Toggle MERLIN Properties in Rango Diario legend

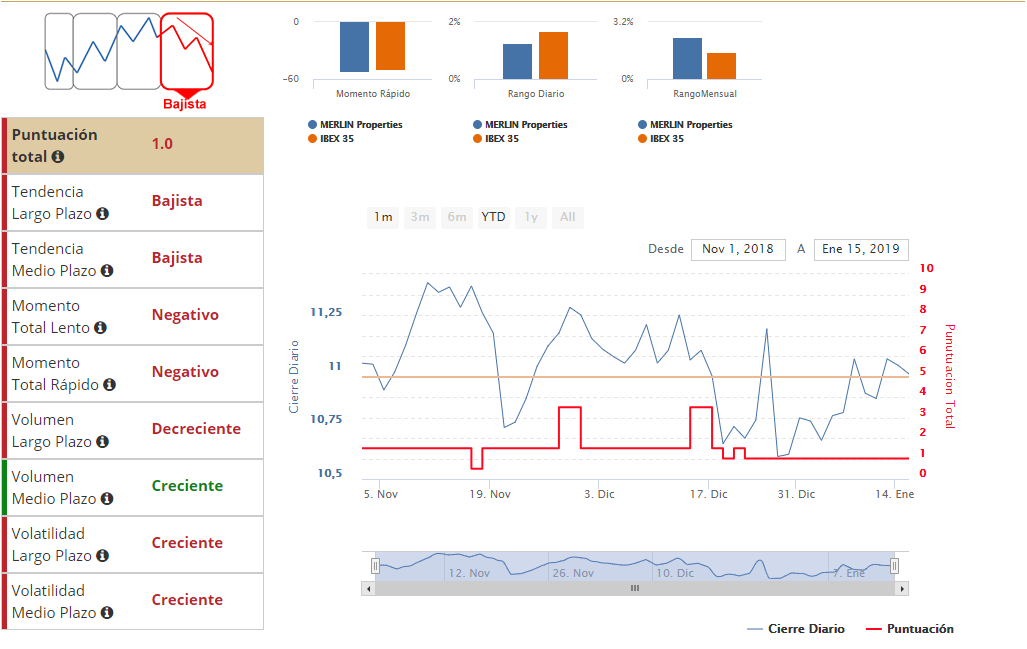coord(521,124)
